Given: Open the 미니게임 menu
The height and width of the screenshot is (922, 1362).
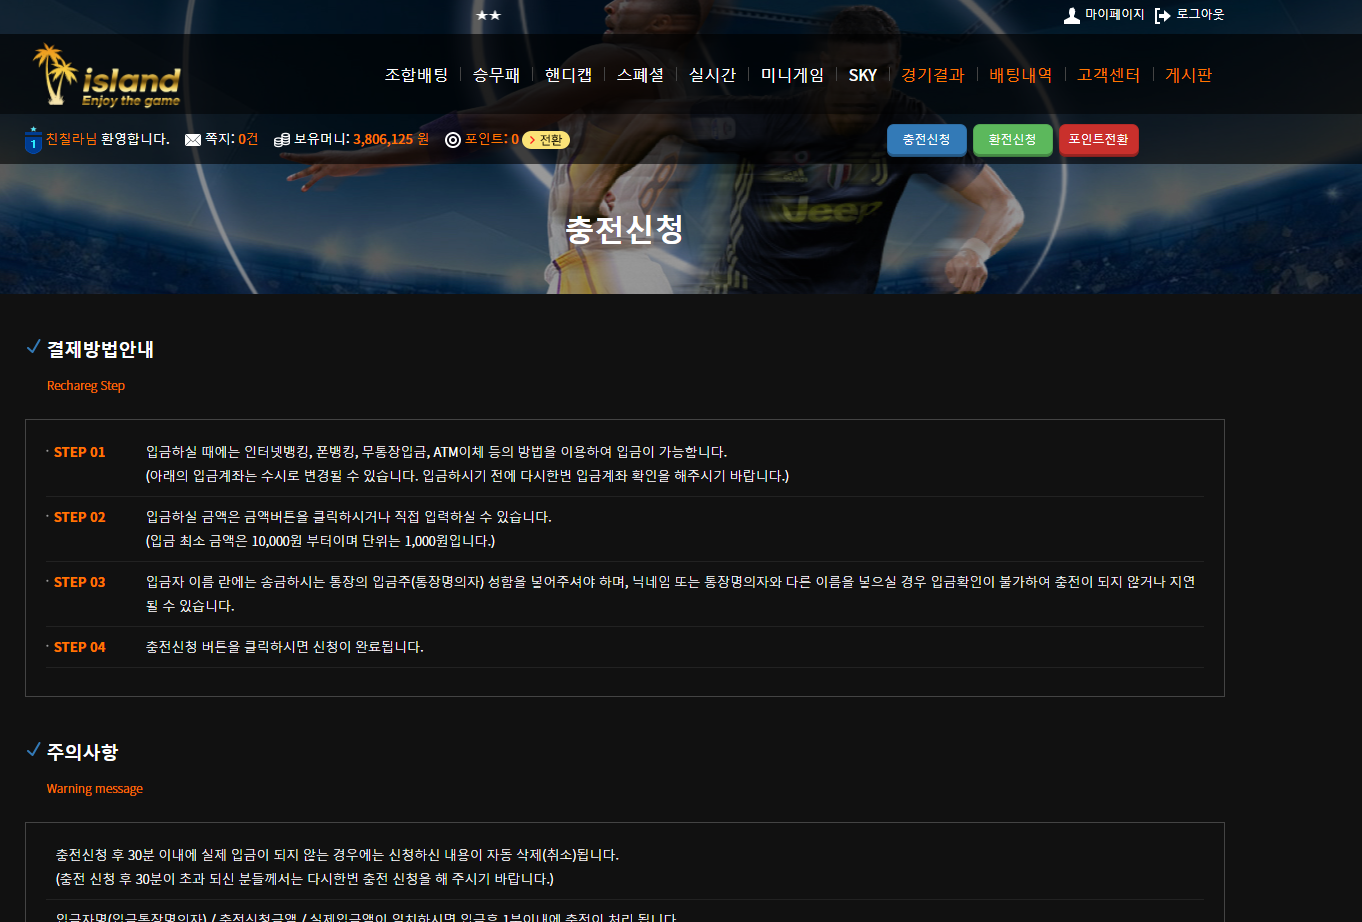Looking at the screenshot, I should point(792,75).
